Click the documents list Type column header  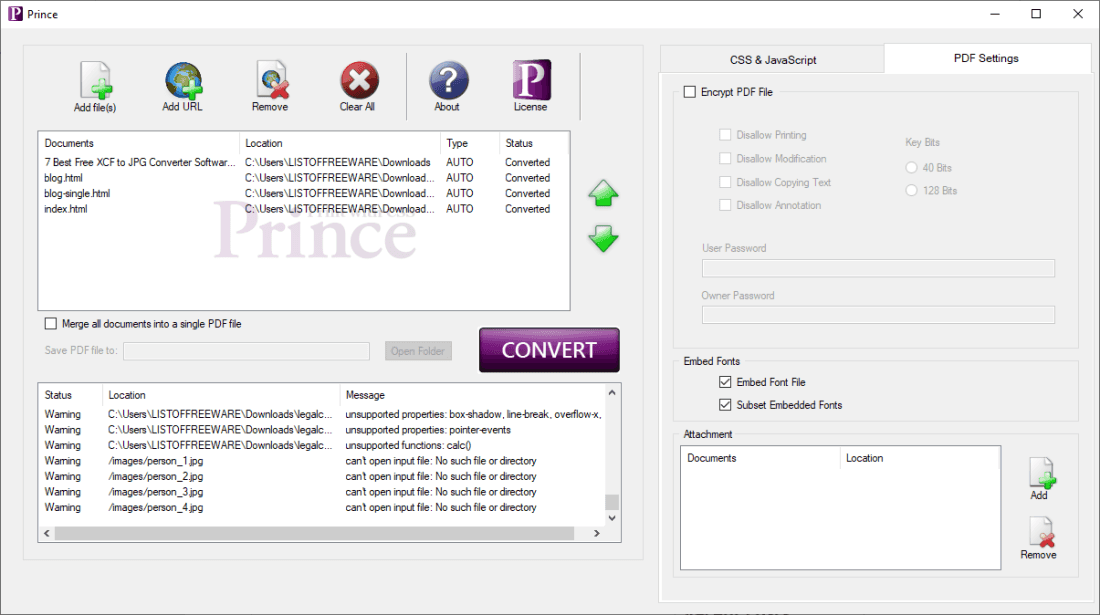(x=470, y=143)
